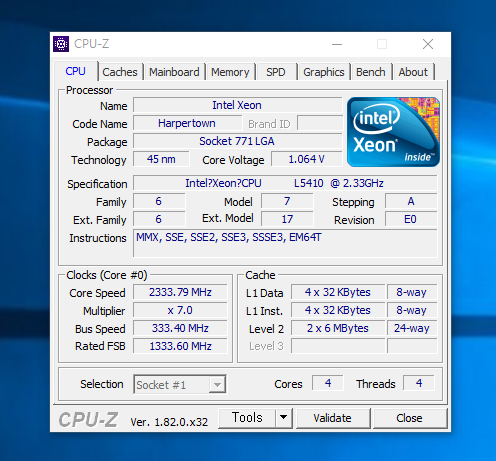Click the Ext. Family value field
496x461 pixels.
tap(159, 219)
